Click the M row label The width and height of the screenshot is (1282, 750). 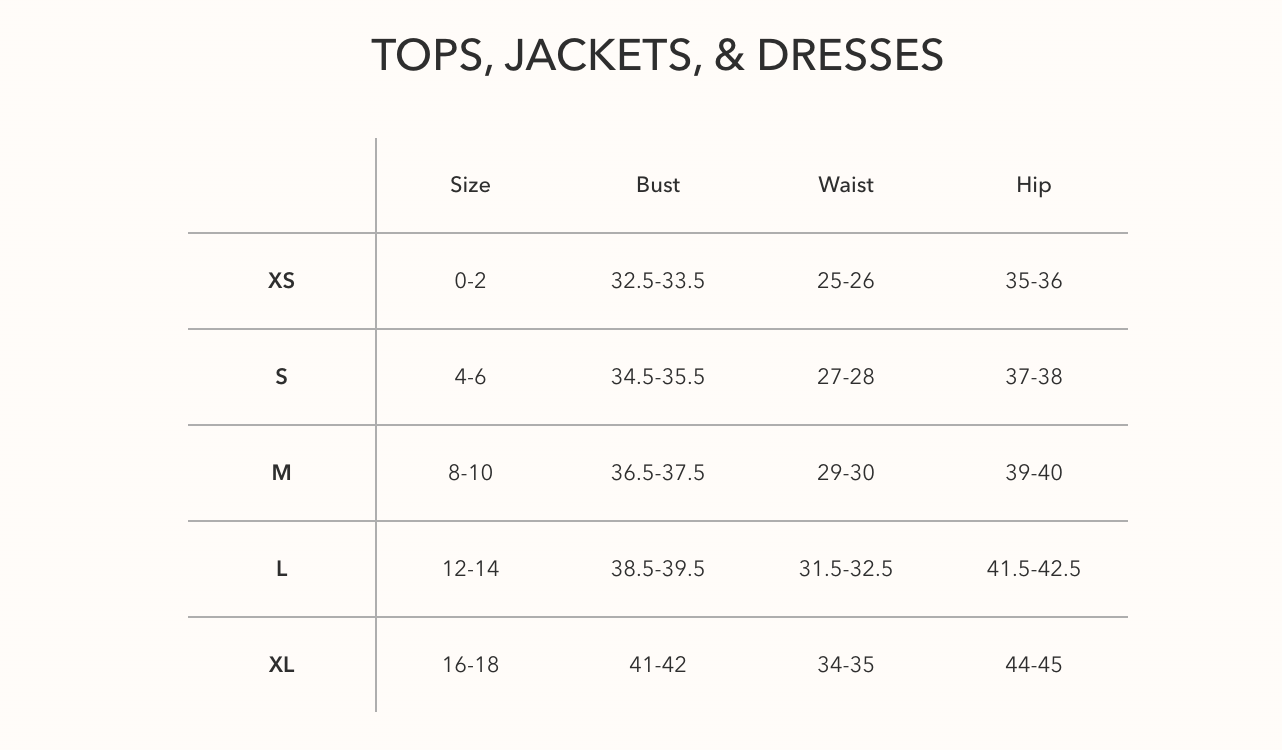point(282,473)
